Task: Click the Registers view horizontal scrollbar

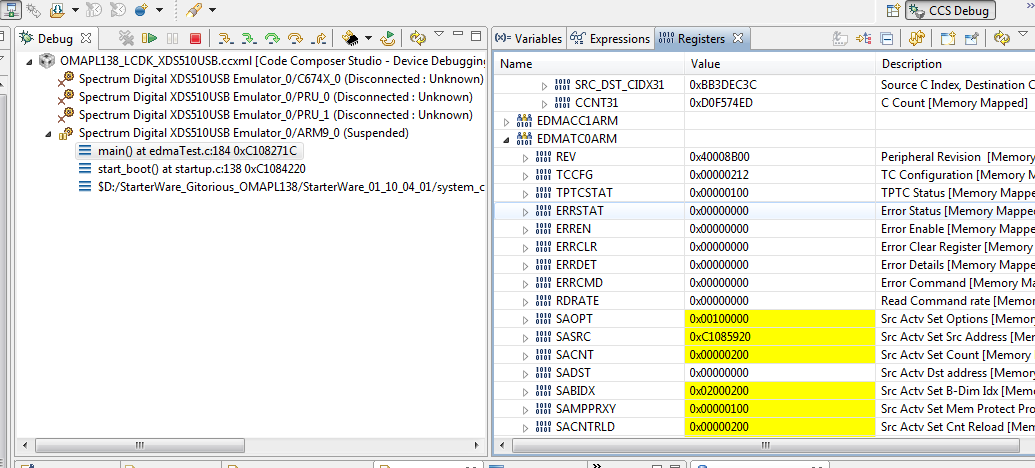Action: click(766, 446)
